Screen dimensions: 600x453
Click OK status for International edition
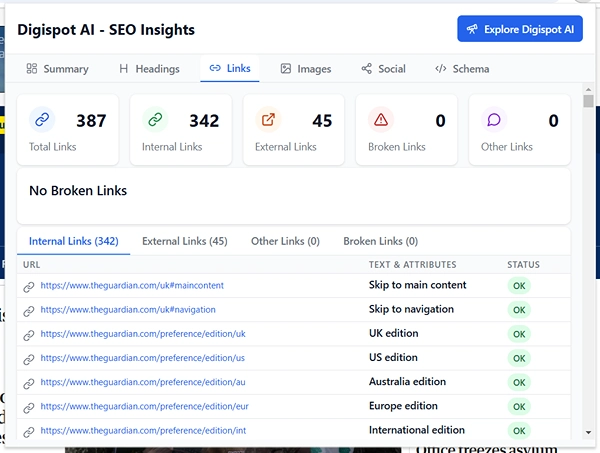pos(519,430)
